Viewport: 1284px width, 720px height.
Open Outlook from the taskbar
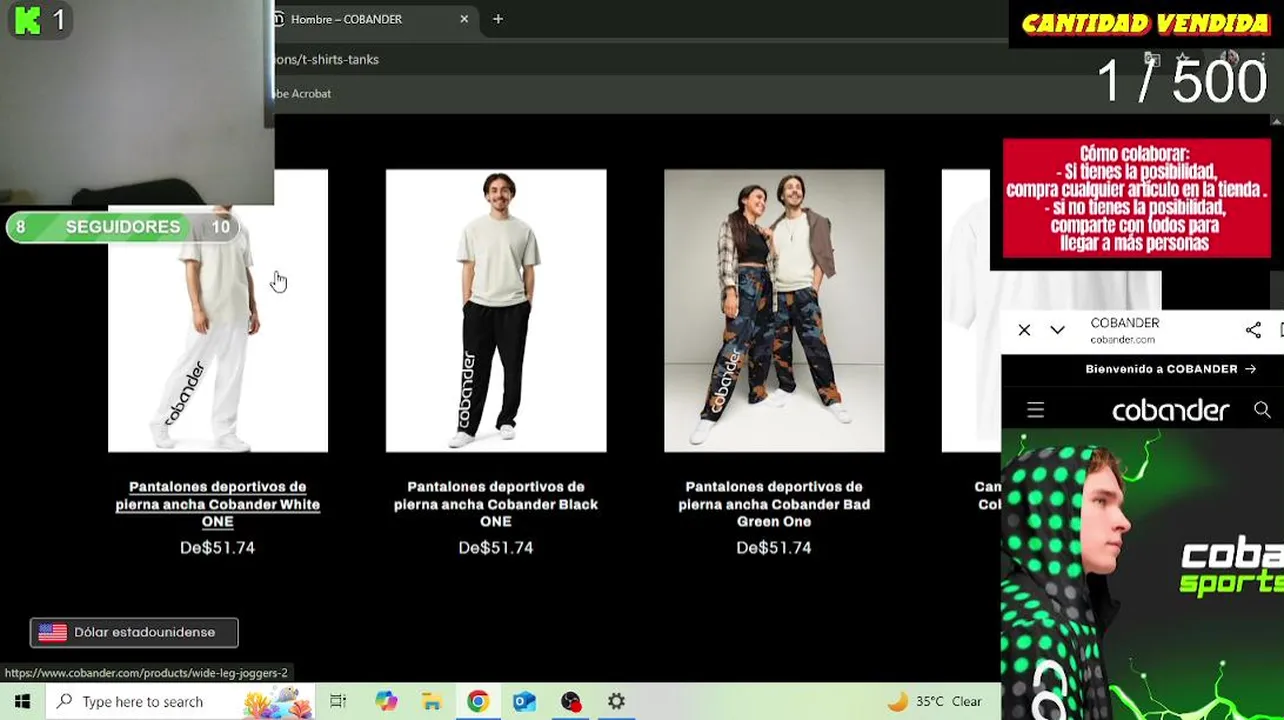pos(524,701)
